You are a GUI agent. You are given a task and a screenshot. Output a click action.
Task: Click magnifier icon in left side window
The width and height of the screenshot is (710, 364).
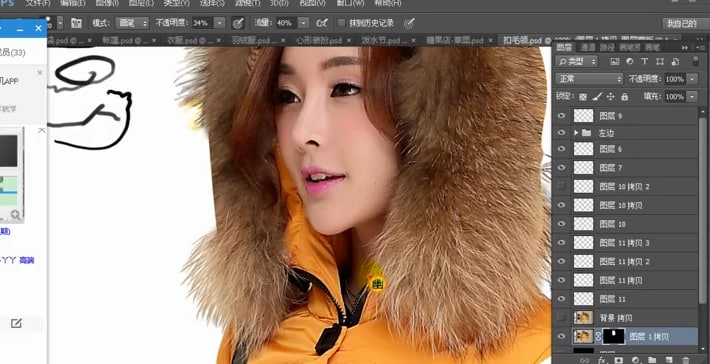pos(15,215)
